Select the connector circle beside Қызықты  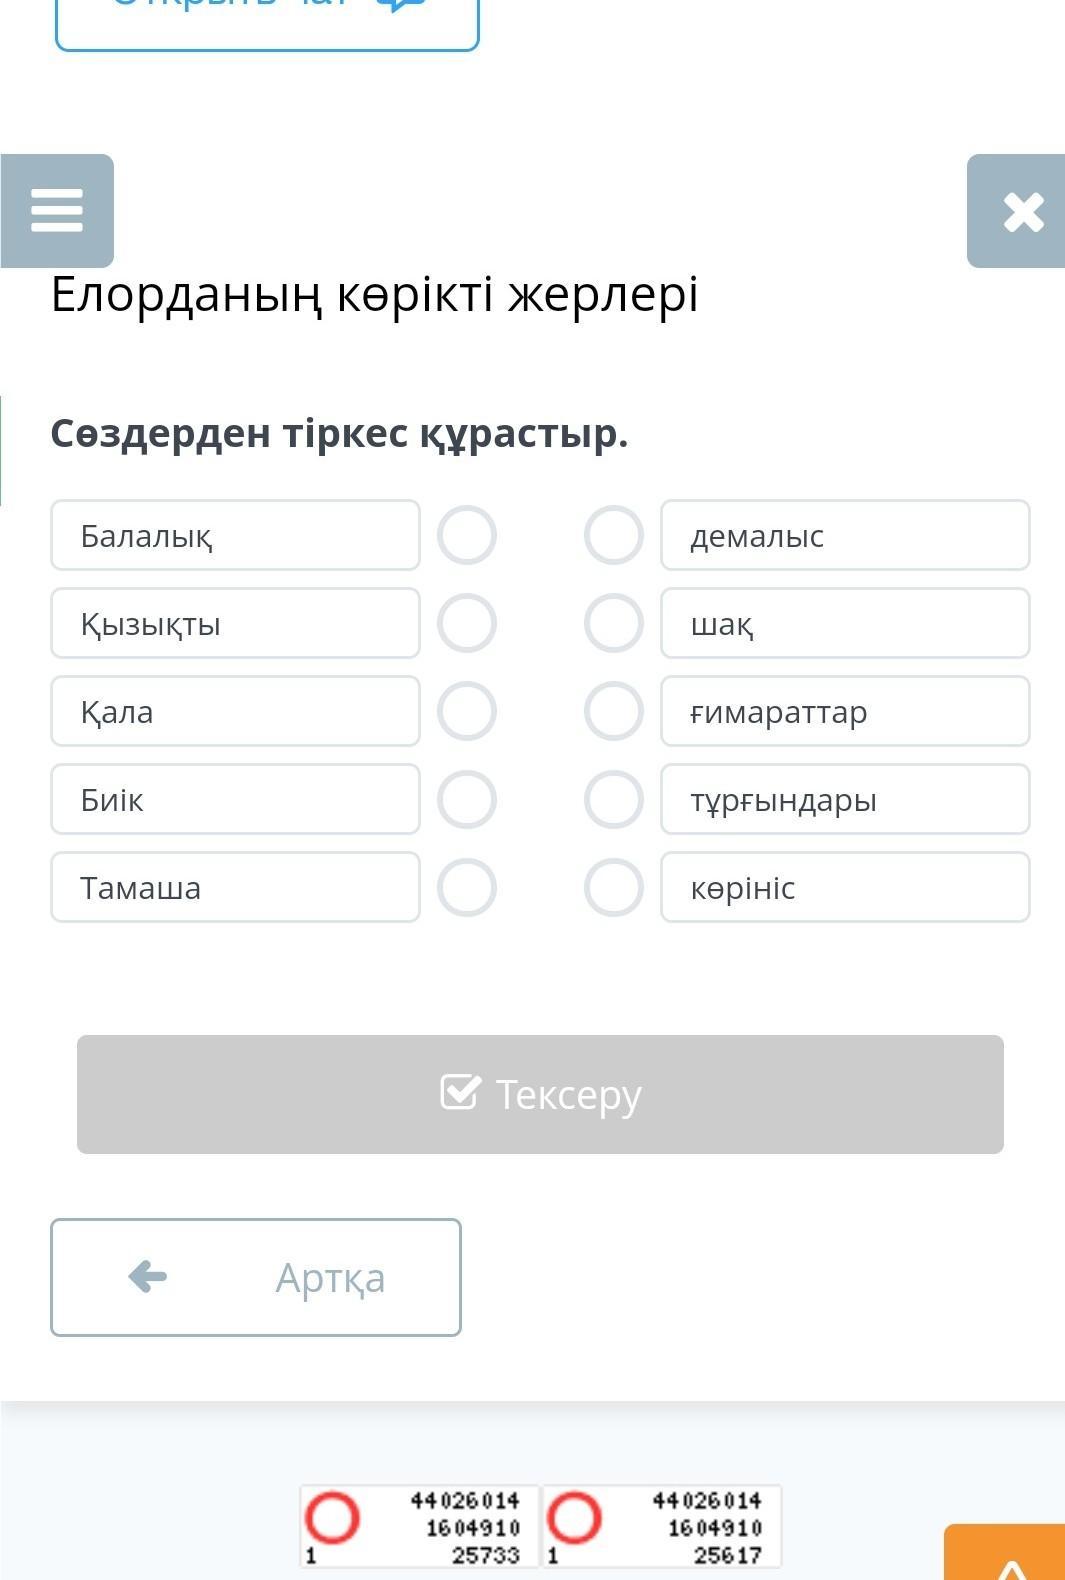tap(467, 623)
